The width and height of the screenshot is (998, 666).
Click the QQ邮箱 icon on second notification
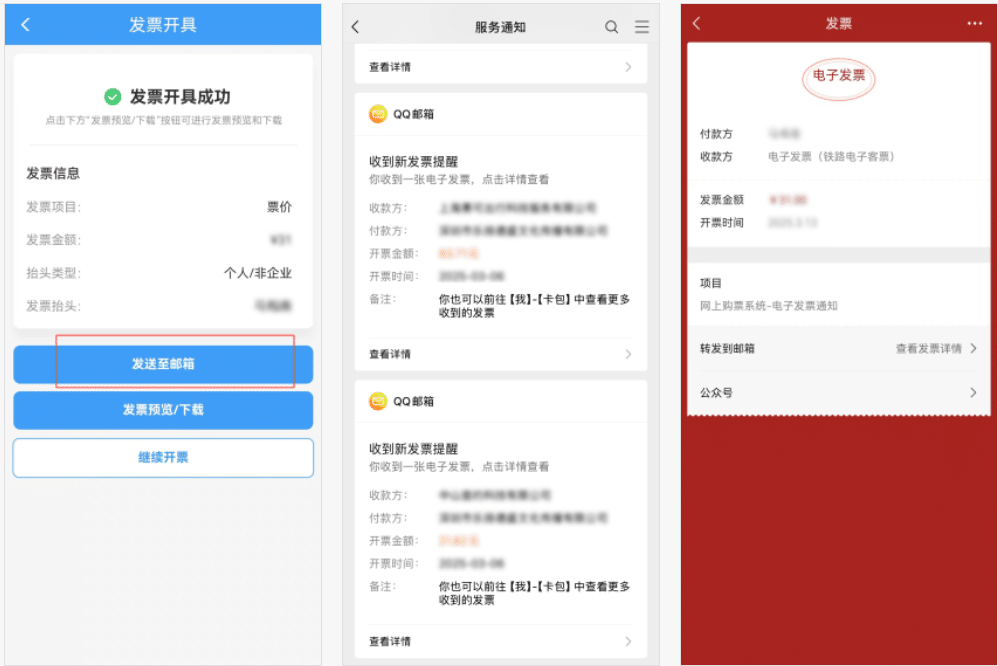pyautogui.click(x=378, y=400)
